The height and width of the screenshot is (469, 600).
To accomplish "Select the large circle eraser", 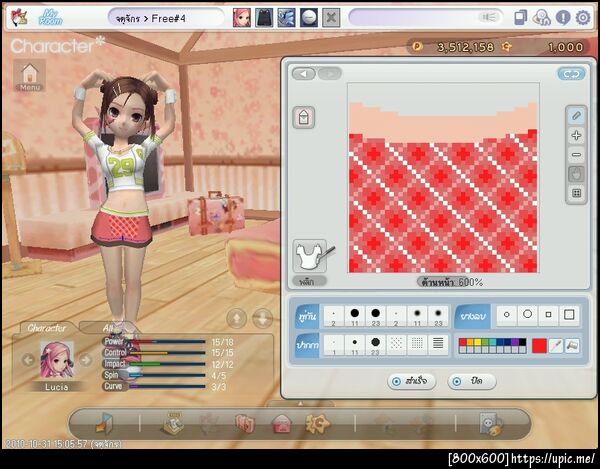I will pos(528,315).
